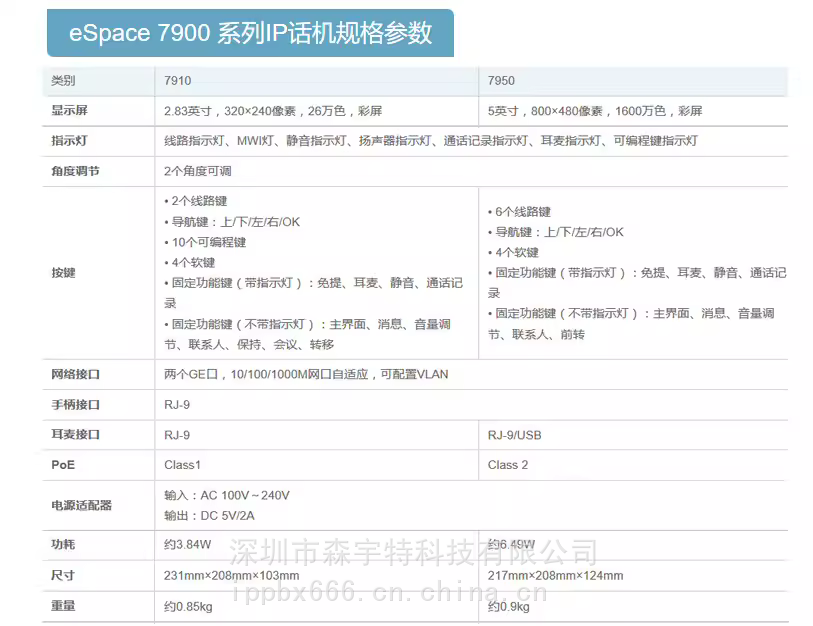Click the eSpace 7900 series title banner
This screenshot has height=626, width=813.
[x=250, y=33]
